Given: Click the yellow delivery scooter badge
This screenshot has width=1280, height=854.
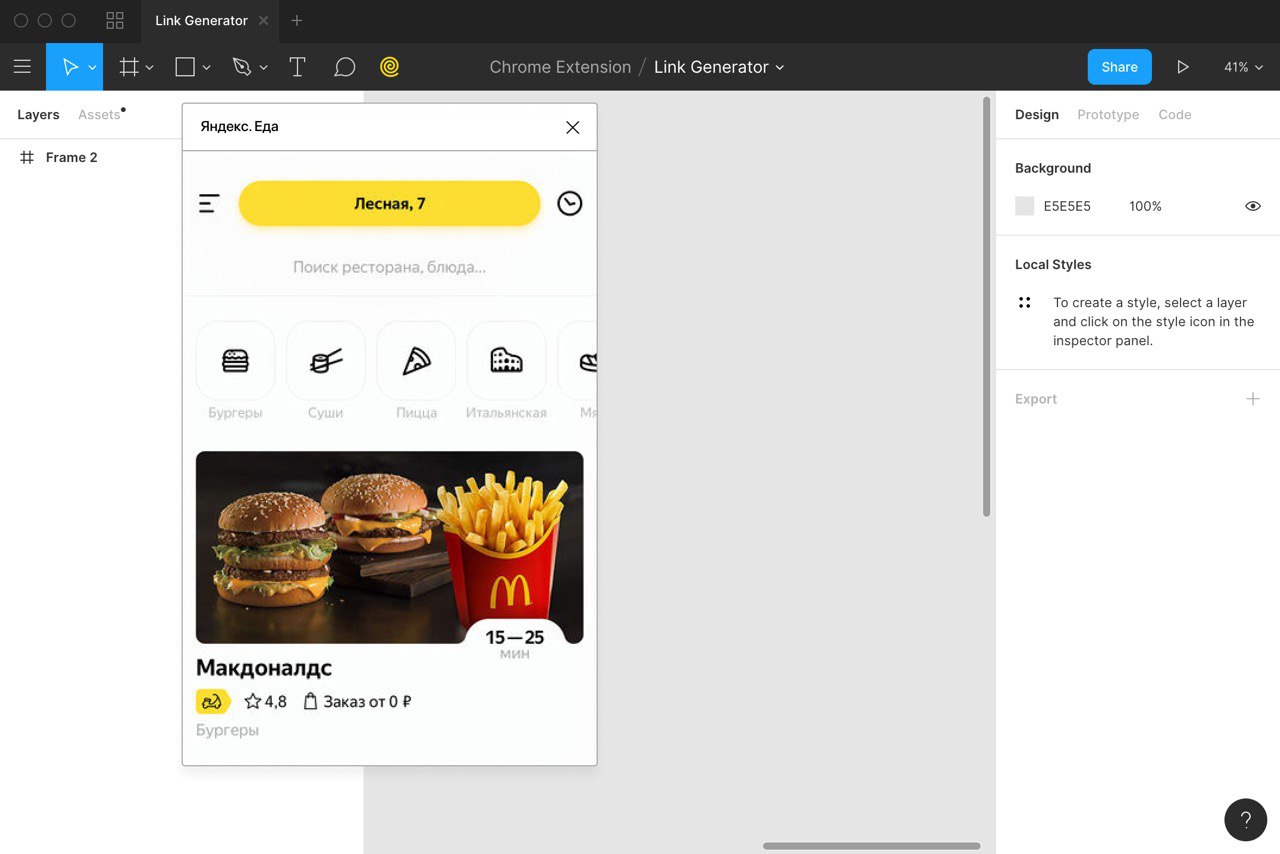Looking at the screenshot, I should point(213,702).
